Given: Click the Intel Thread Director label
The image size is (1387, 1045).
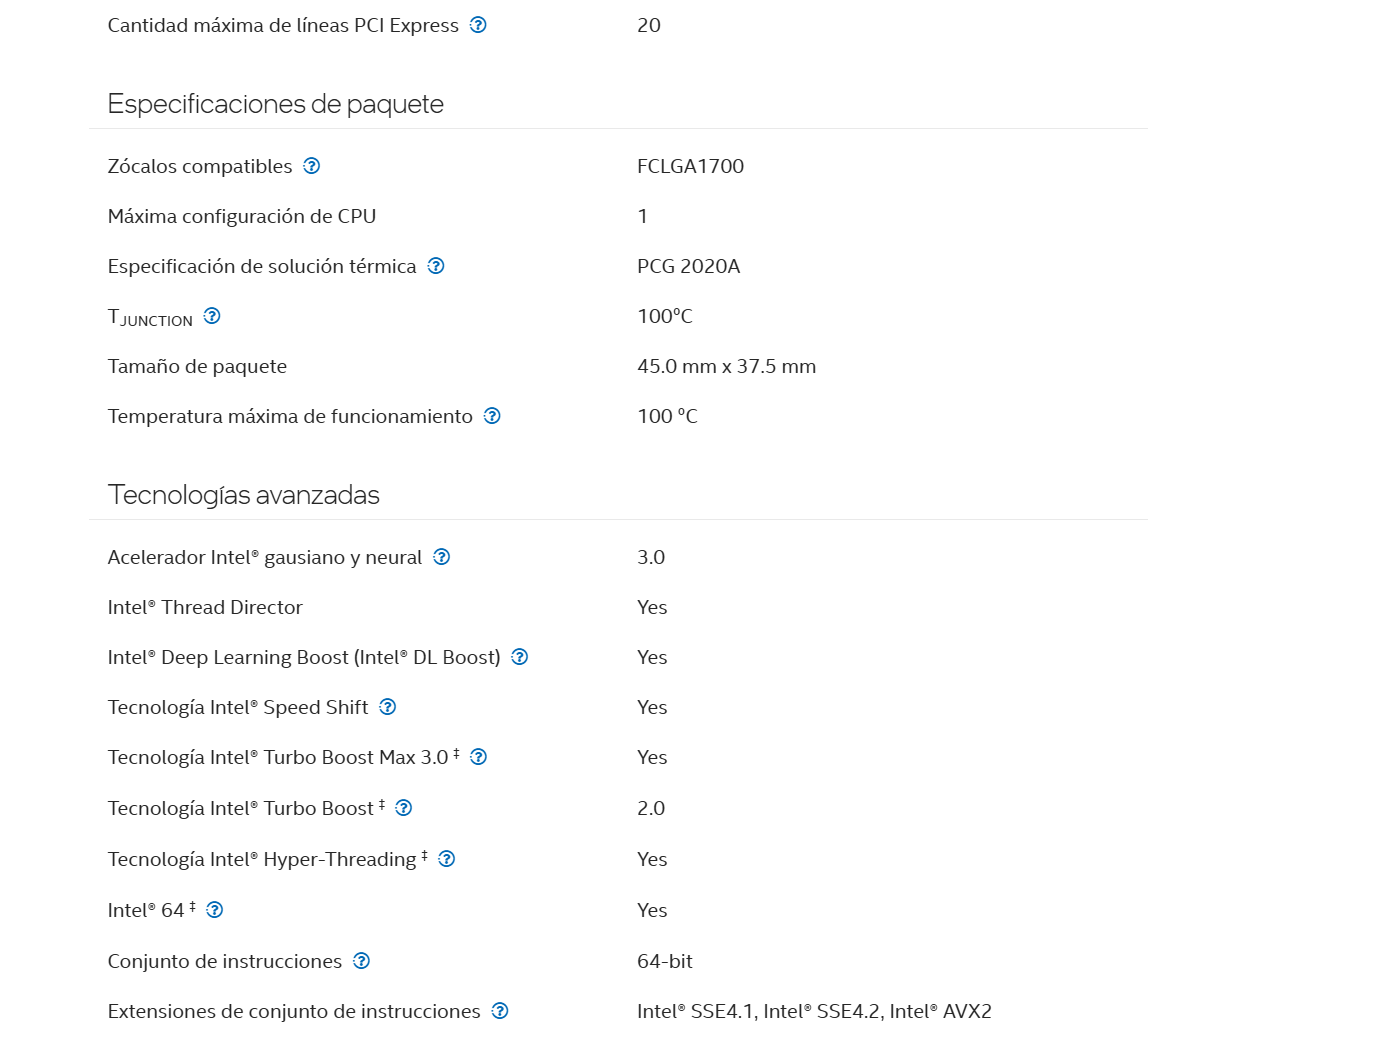Looking at the screenshot, I should click(205, 607).
